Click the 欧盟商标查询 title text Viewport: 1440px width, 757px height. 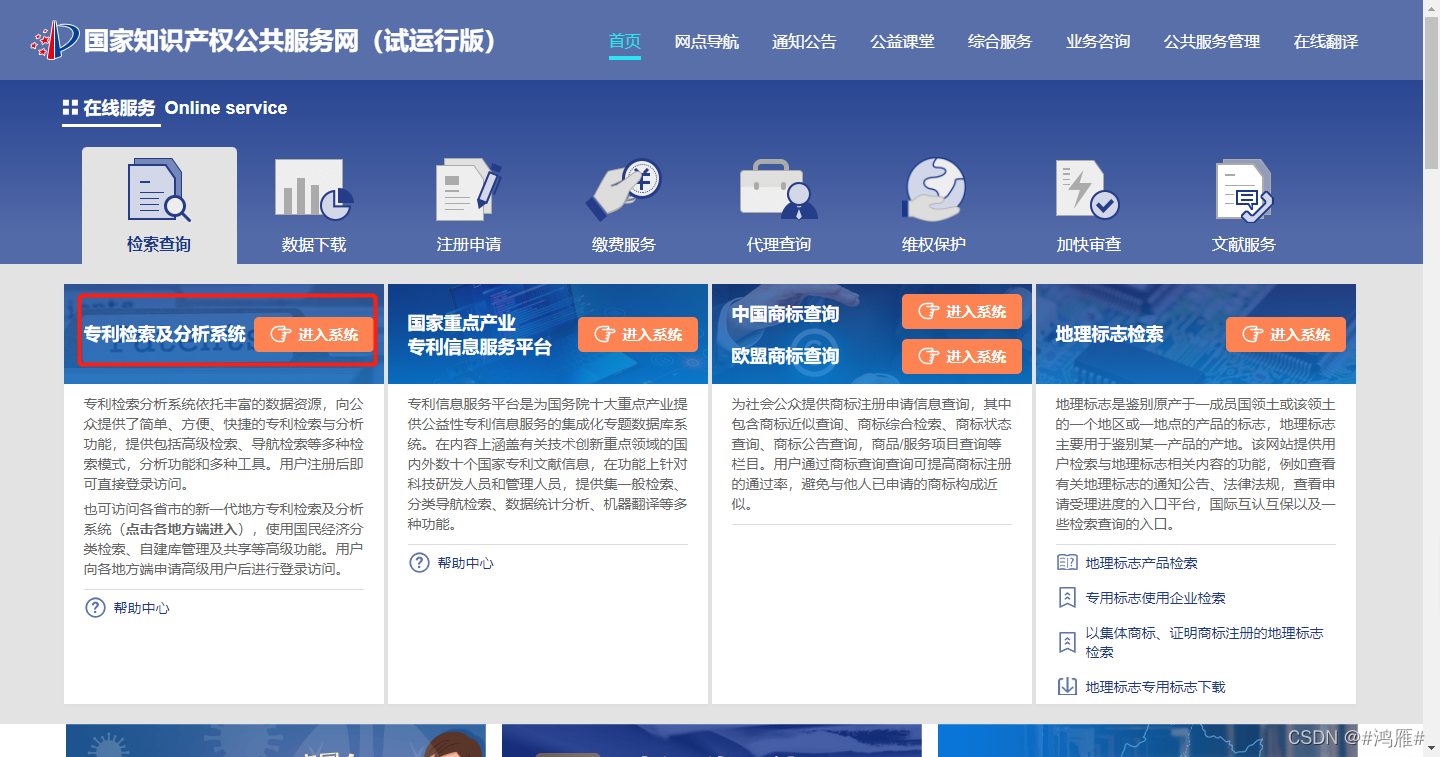(x=785, y=356)
